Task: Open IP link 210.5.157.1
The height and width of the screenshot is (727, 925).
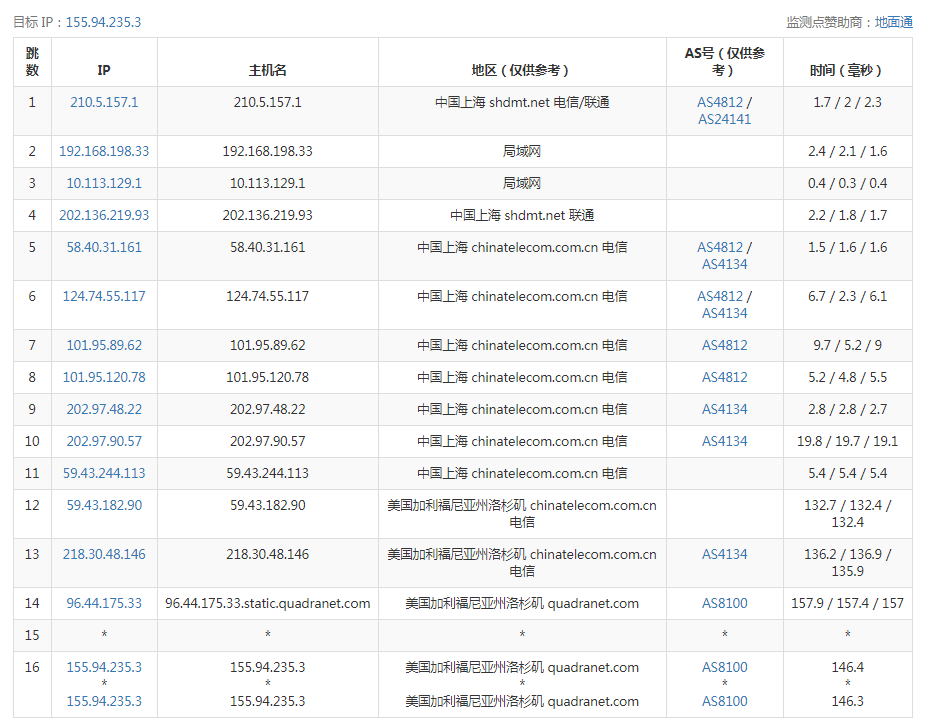Action: click(104, 102)
